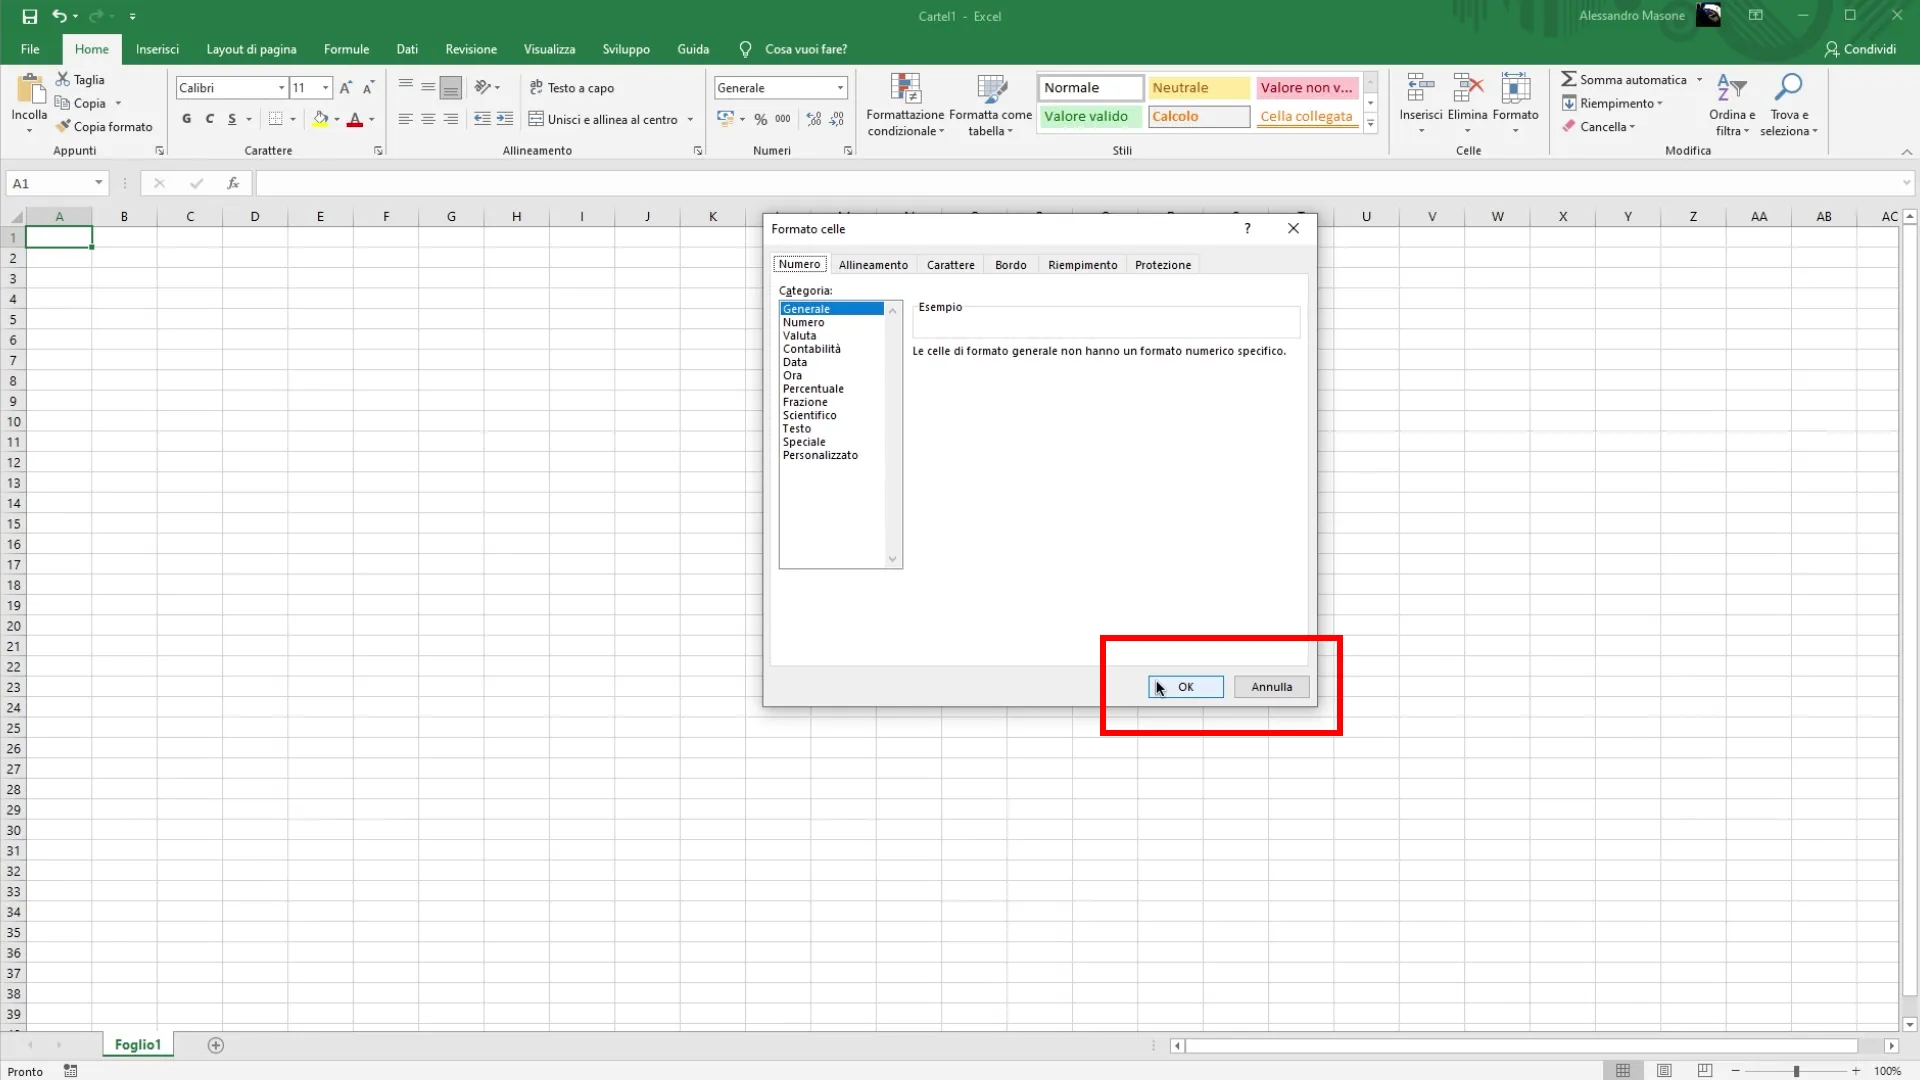Toggle Testo a capo wrap text
1920x1080 pixels.
click(x=572, y=88)
